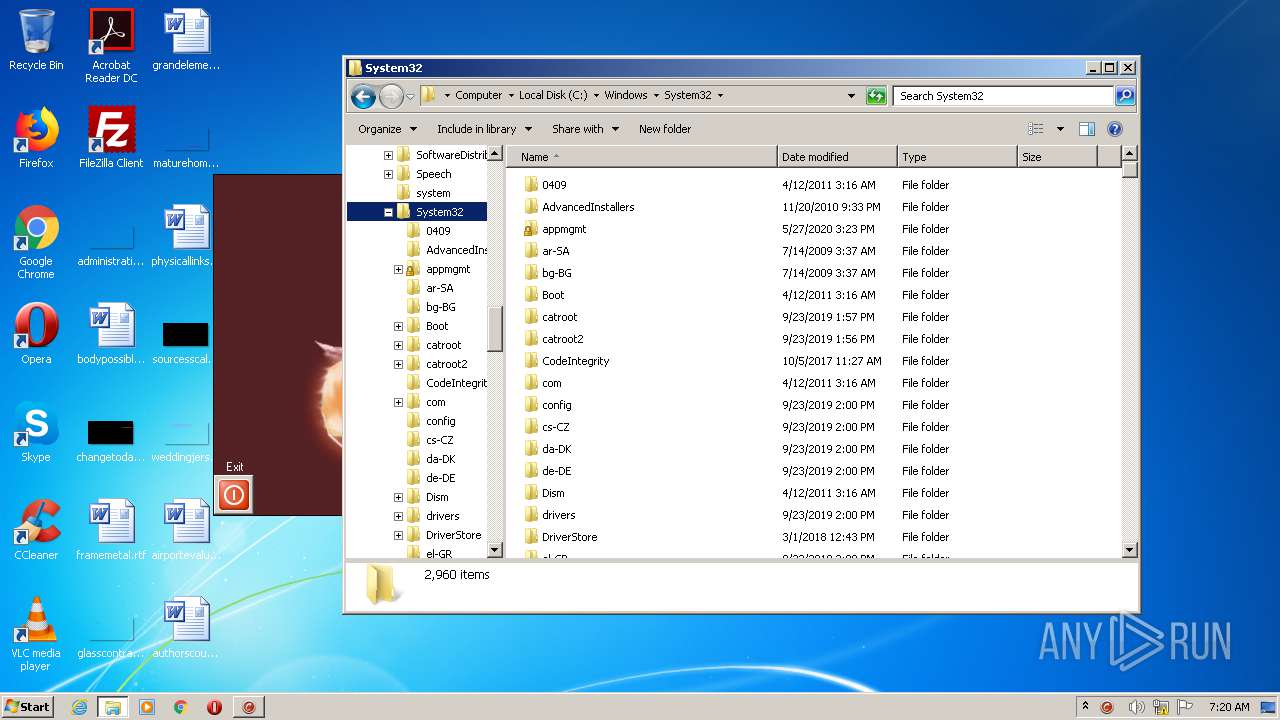
Task: Click the volume speaker tray icon
Action: tap(1136, 707)
